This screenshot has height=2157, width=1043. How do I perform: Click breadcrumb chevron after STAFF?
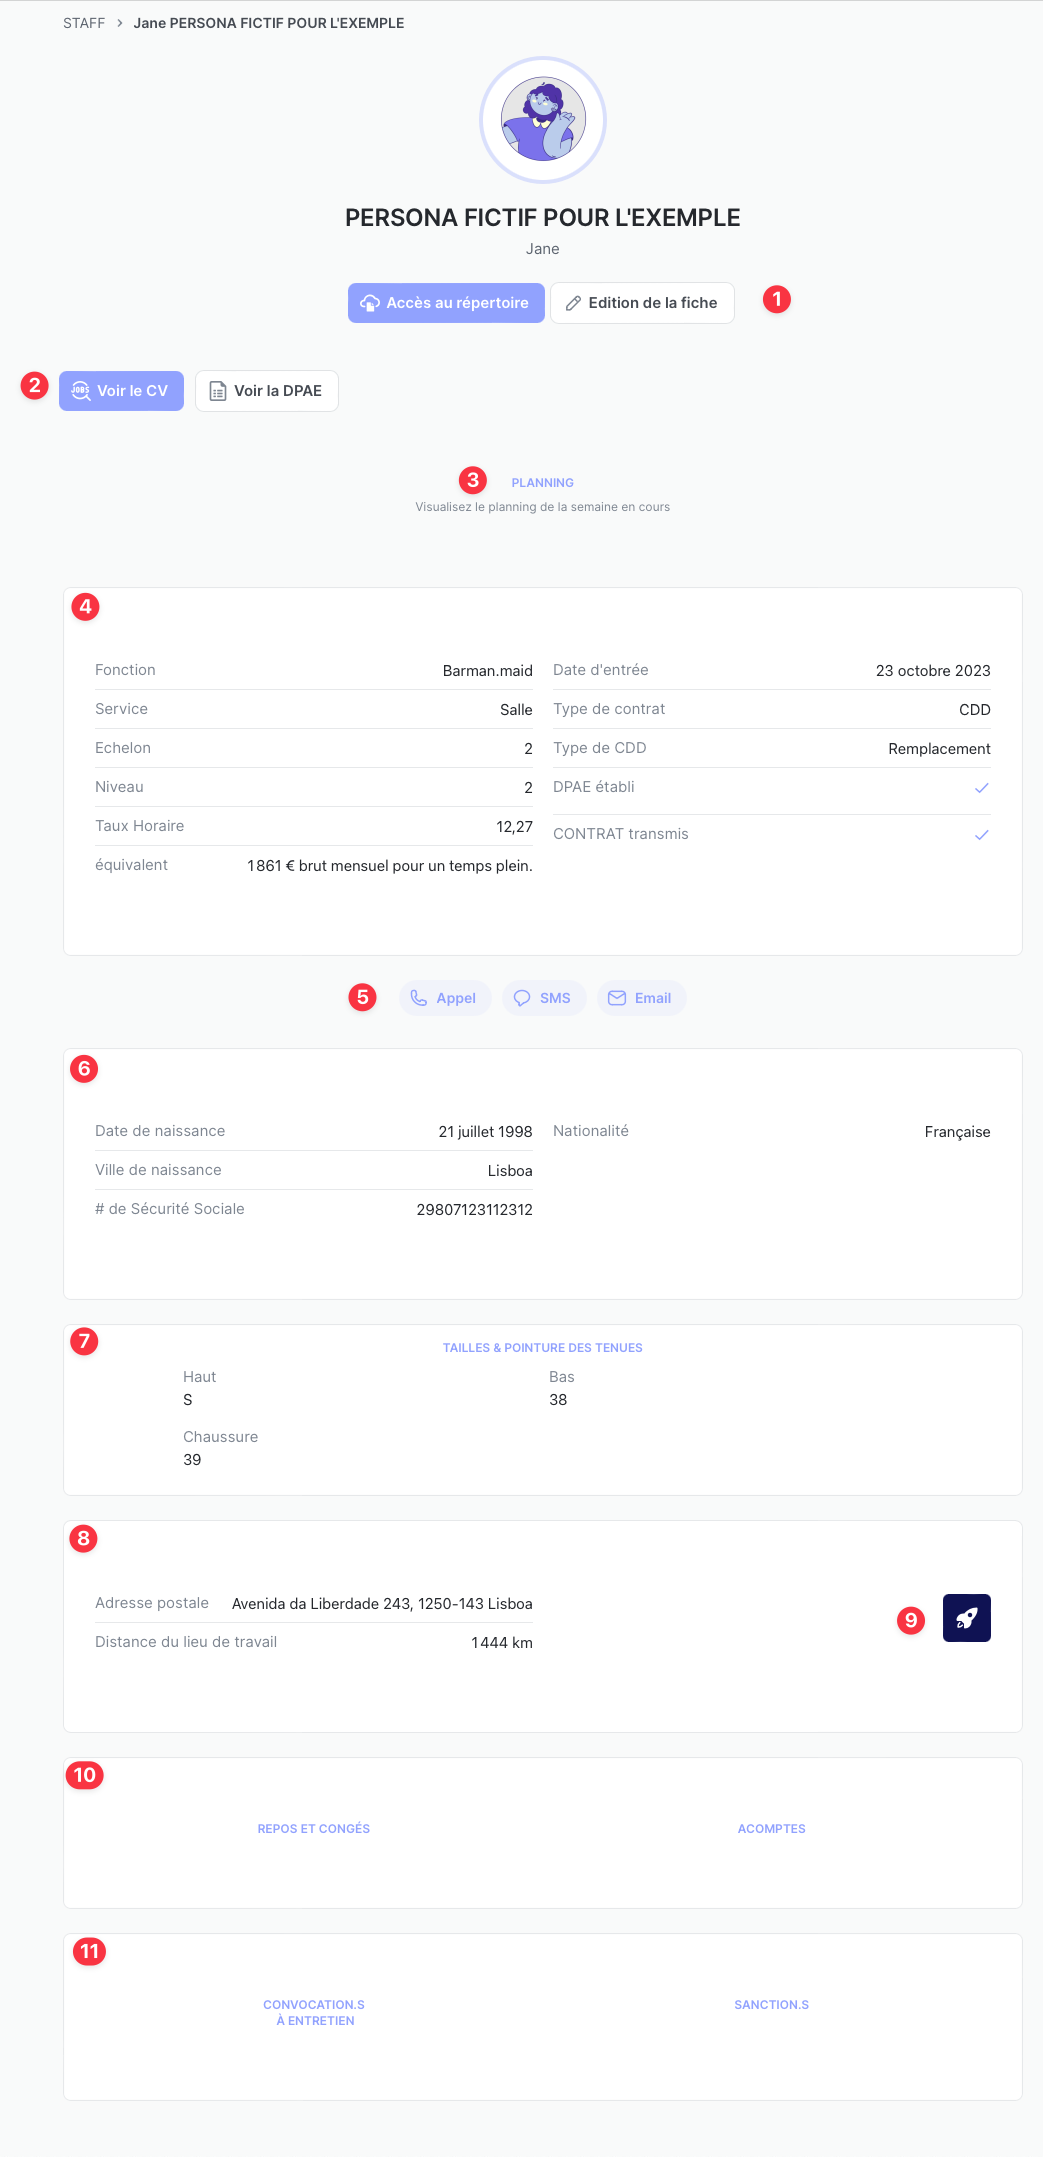(x=119, y=23)
